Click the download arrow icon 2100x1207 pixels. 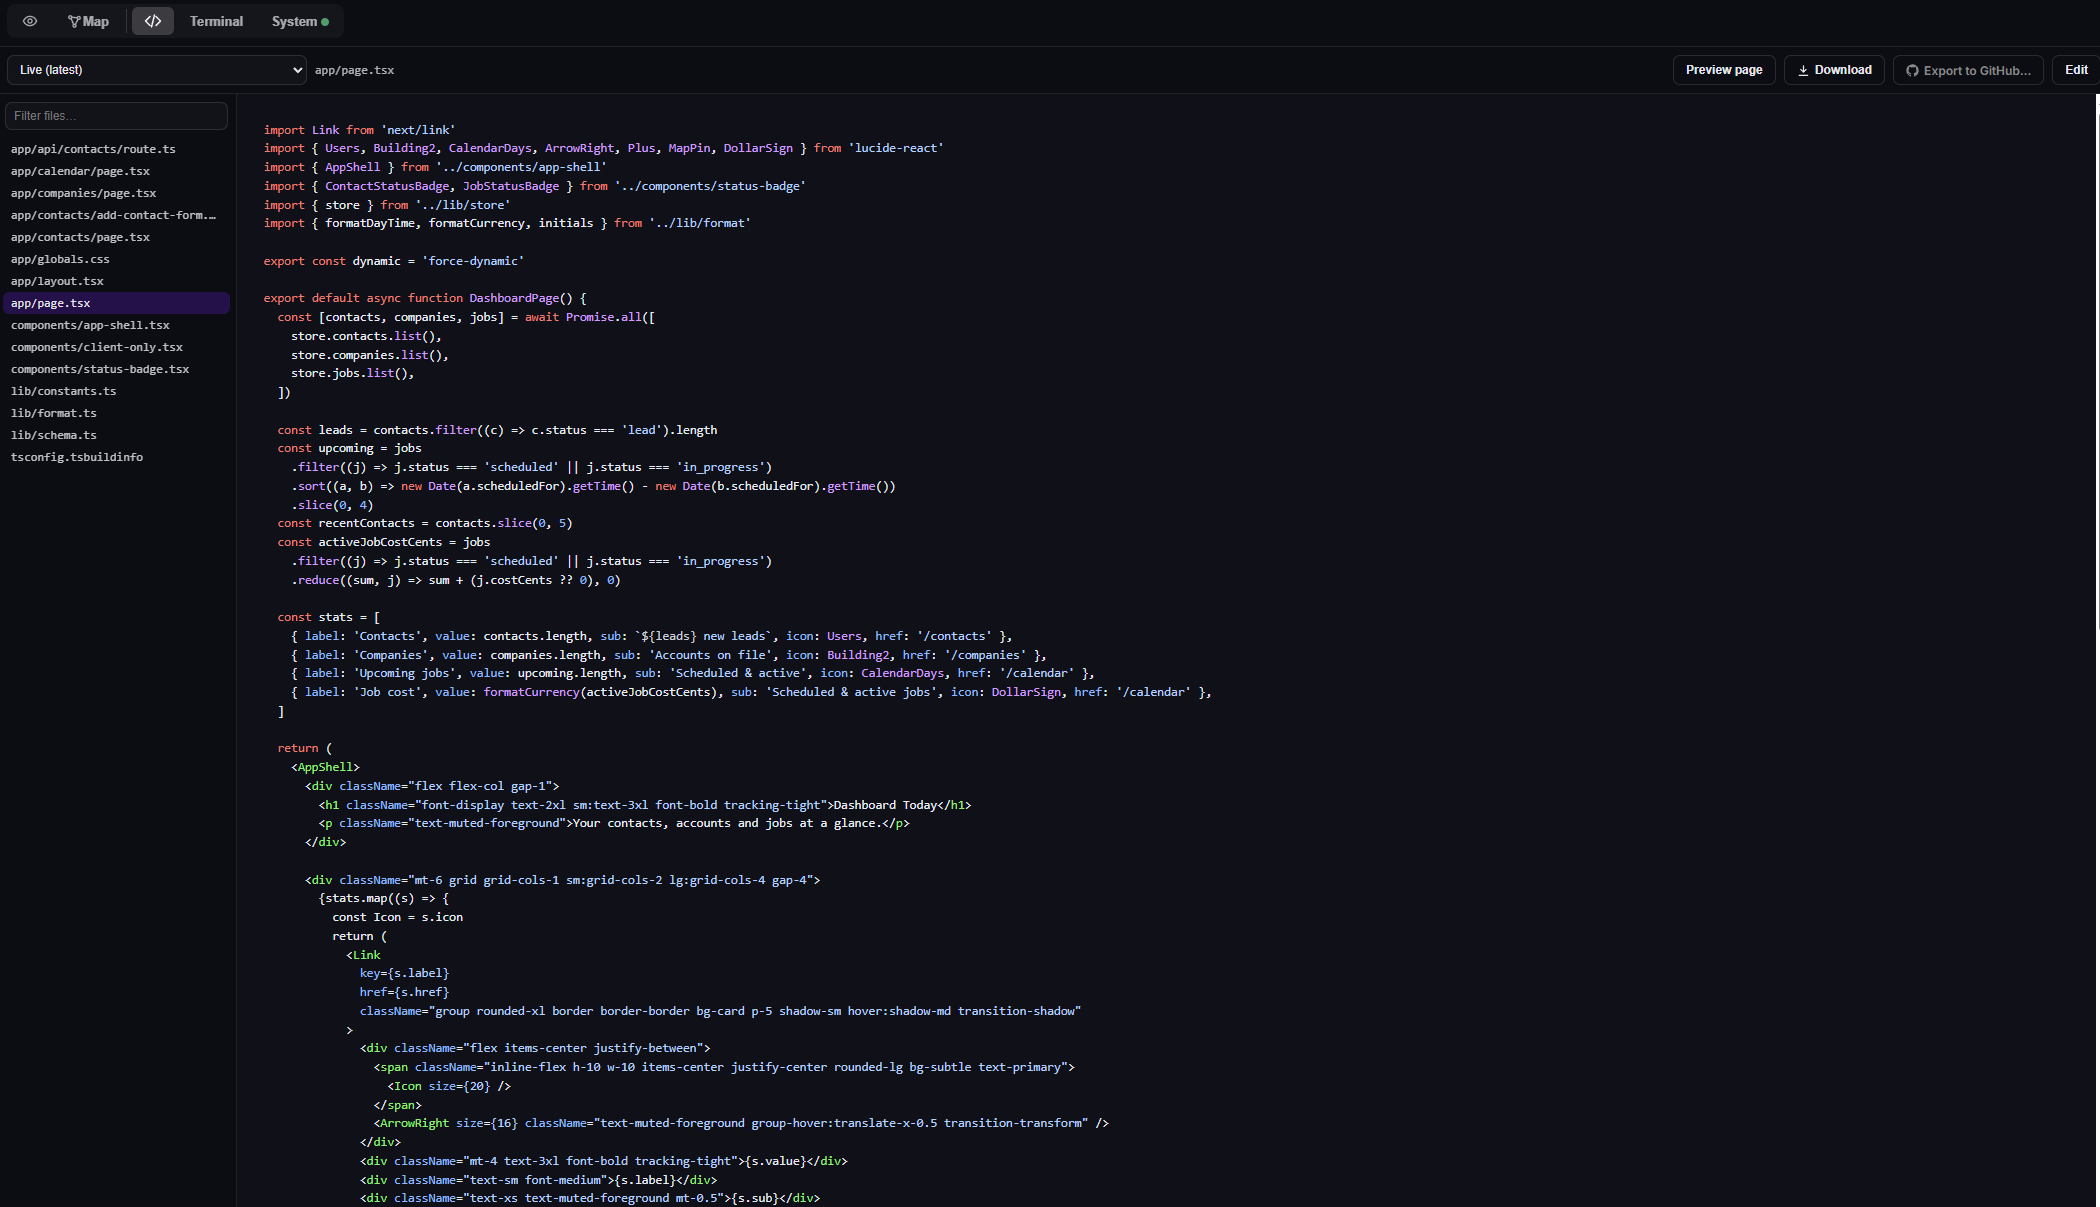[1803, 70]
